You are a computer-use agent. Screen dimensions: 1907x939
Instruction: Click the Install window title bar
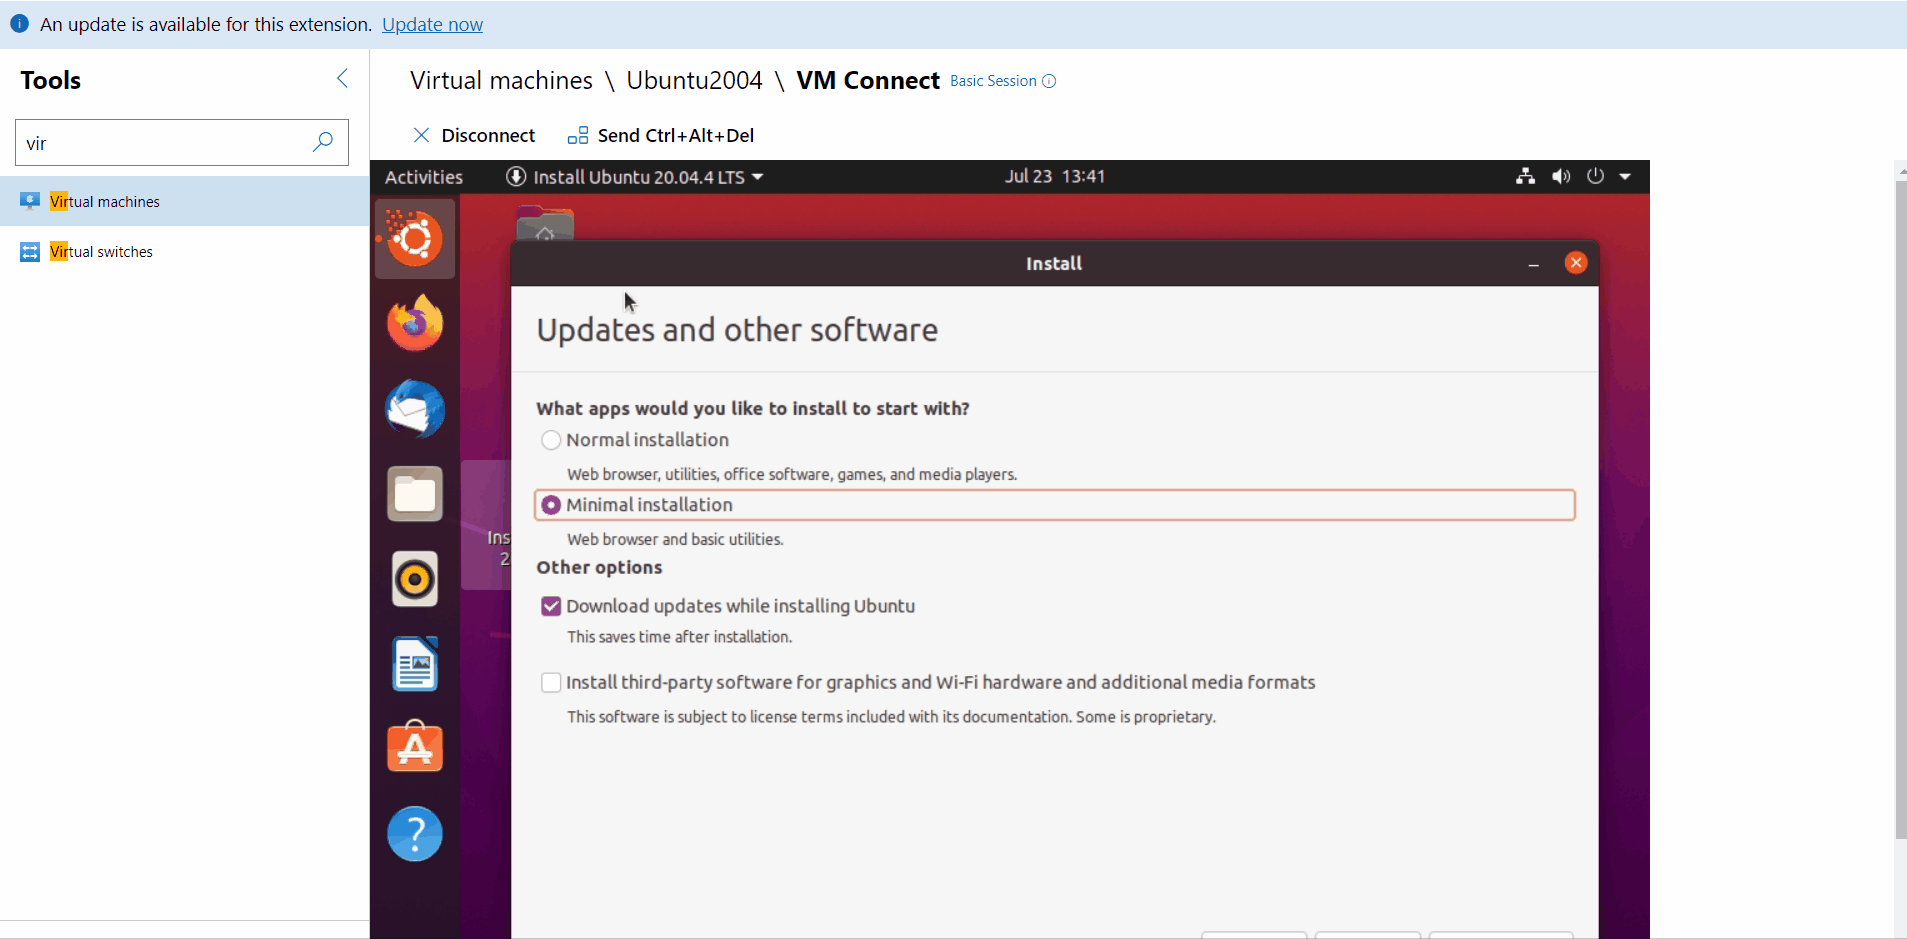pyautogui.click(x=1054, y=263)
